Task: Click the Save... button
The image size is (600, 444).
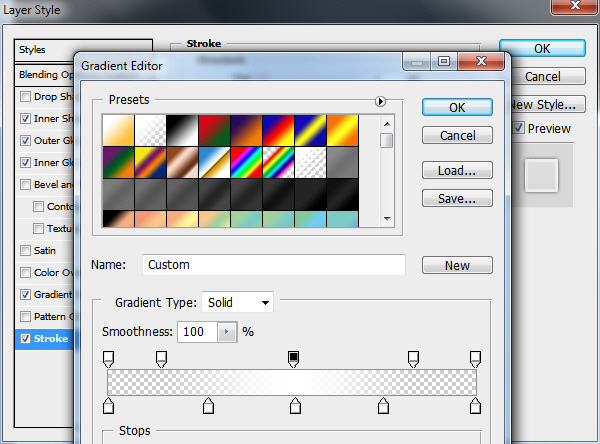Action: (457, 198)
